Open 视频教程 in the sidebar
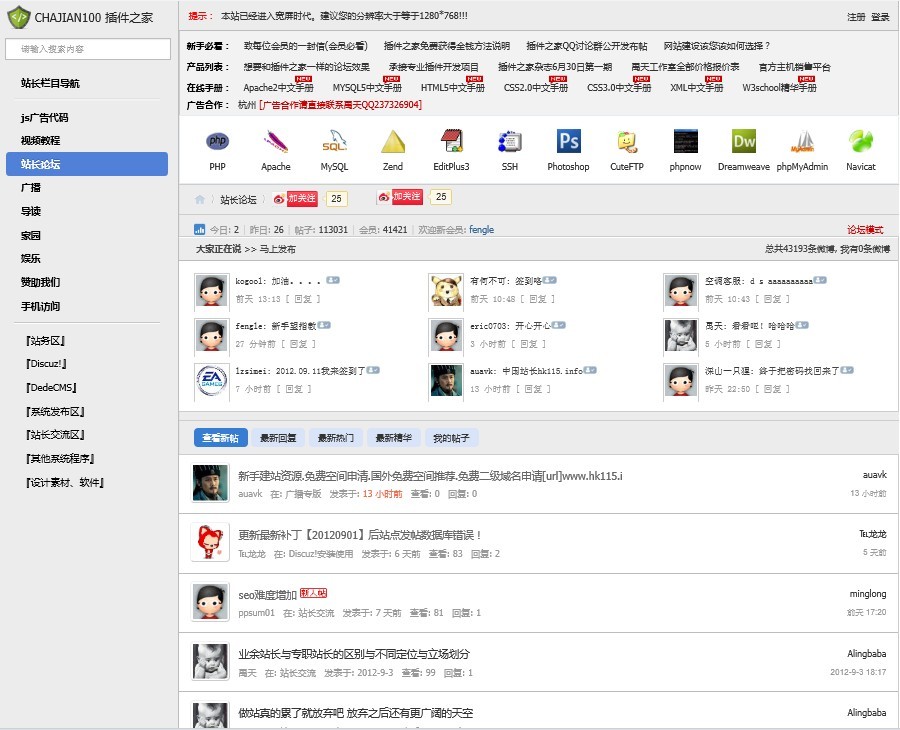The height and width of the screenshot is (730, 900). (40, 141)
